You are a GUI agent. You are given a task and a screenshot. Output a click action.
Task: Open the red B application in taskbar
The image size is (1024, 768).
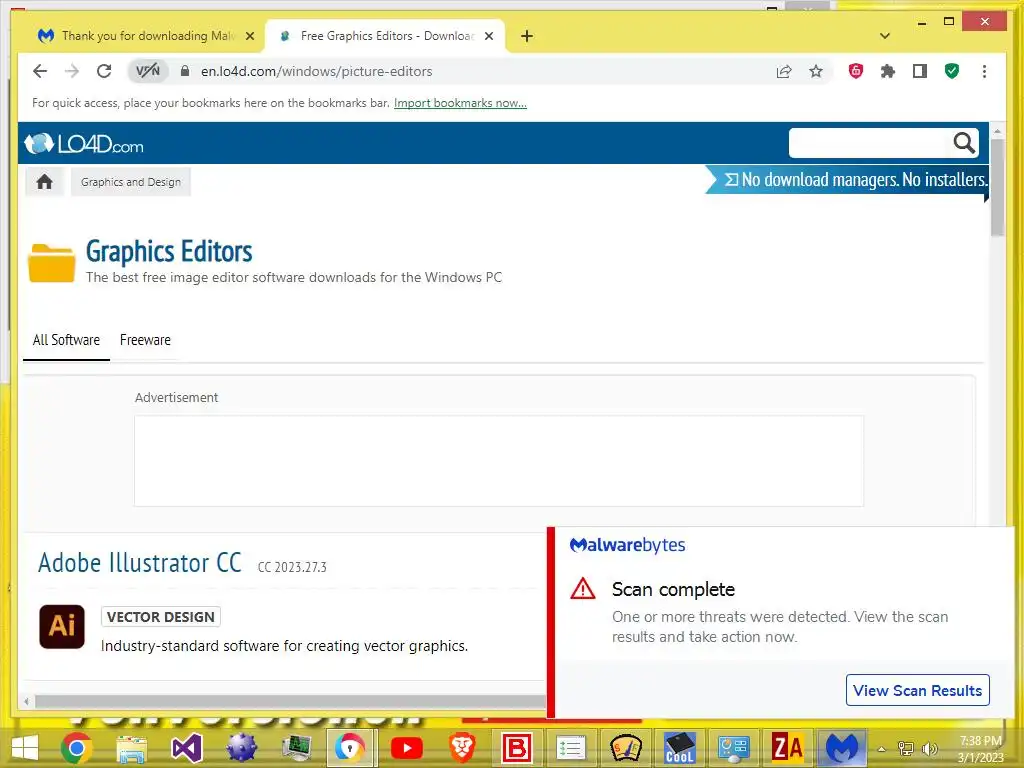coord(516,748)
